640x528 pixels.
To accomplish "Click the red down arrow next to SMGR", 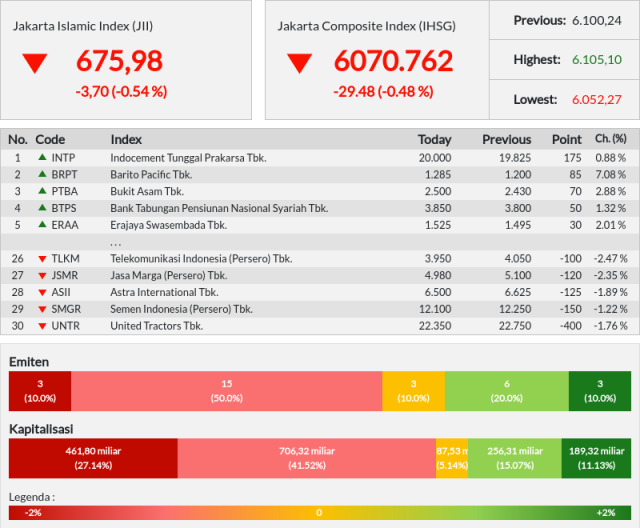I will pyautogui.click(x=42, y=309).
